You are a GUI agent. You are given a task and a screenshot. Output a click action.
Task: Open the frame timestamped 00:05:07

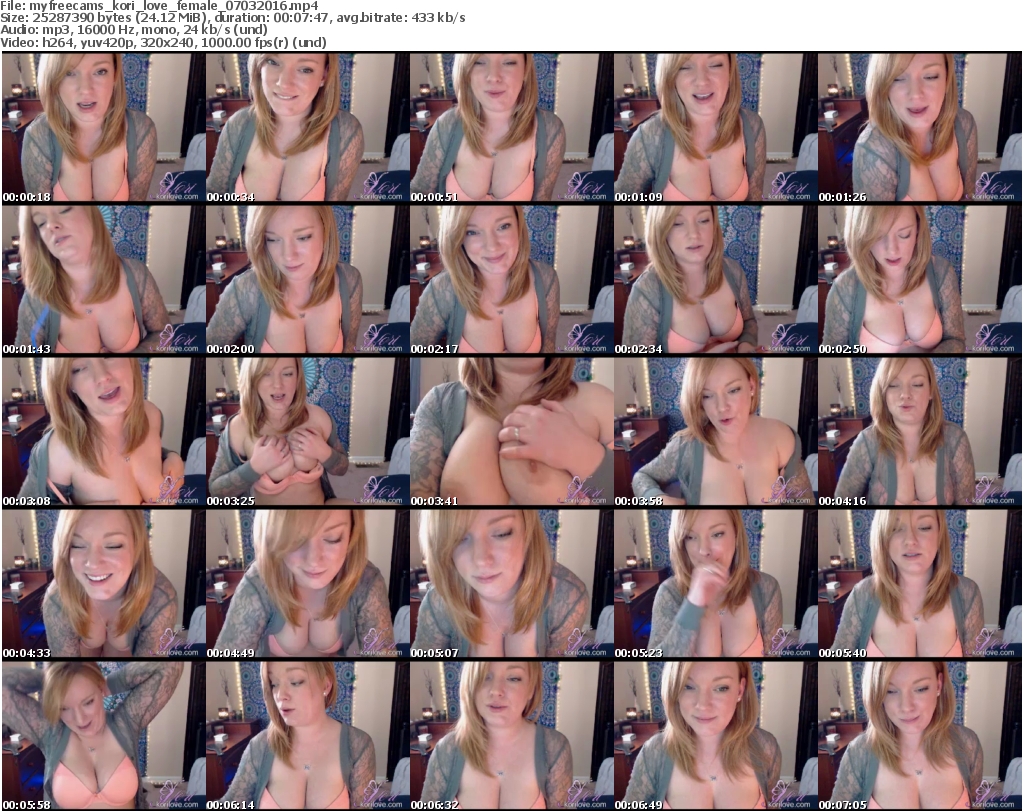point(510,583)
